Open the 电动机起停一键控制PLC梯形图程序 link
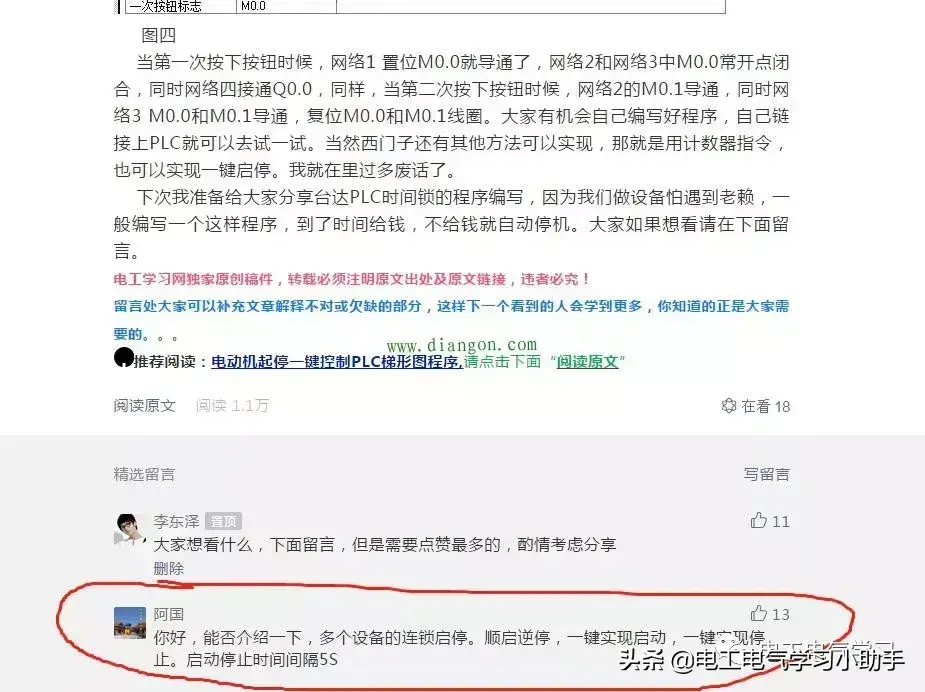Image resolution: width=925 pixels, height=692 pixels. coord(336,362)
